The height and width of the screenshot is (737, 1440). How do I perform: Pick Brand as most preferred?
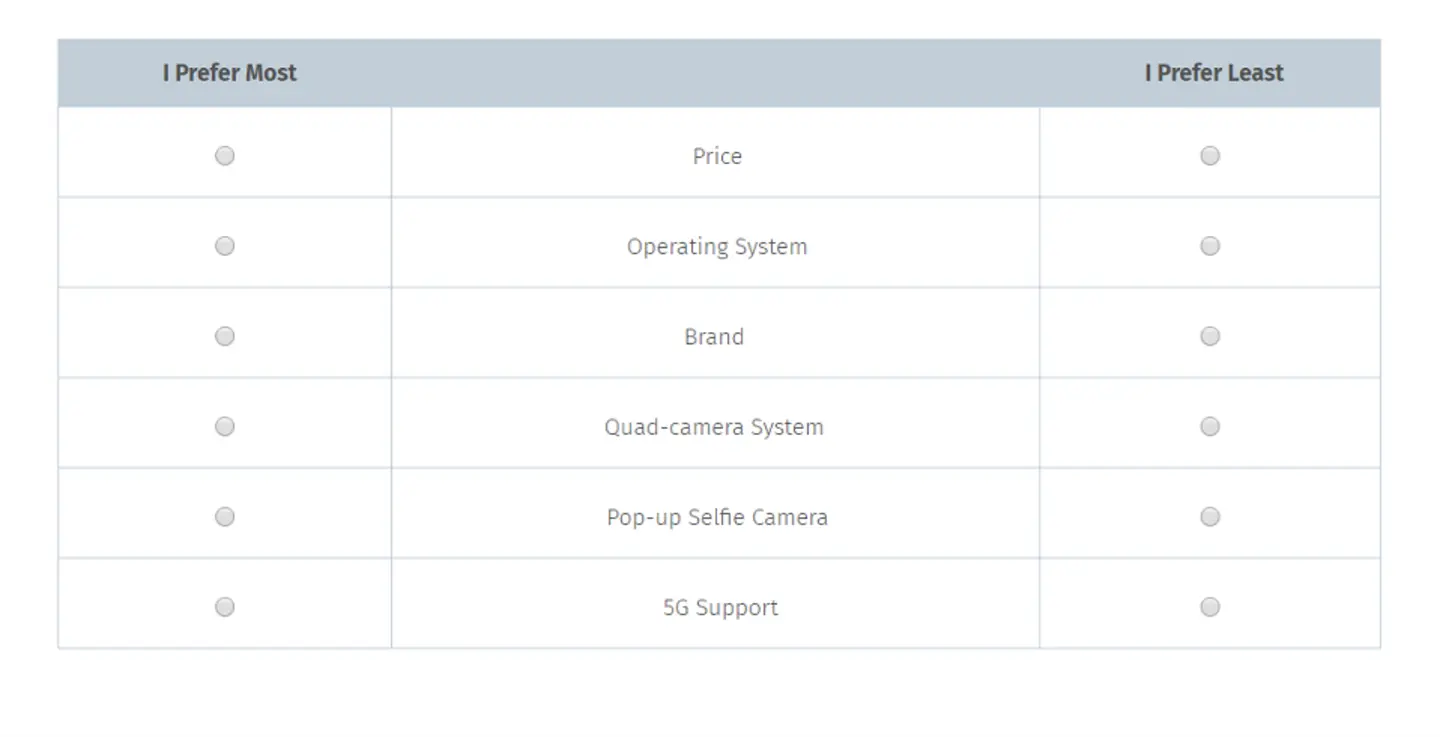(225, 336)
